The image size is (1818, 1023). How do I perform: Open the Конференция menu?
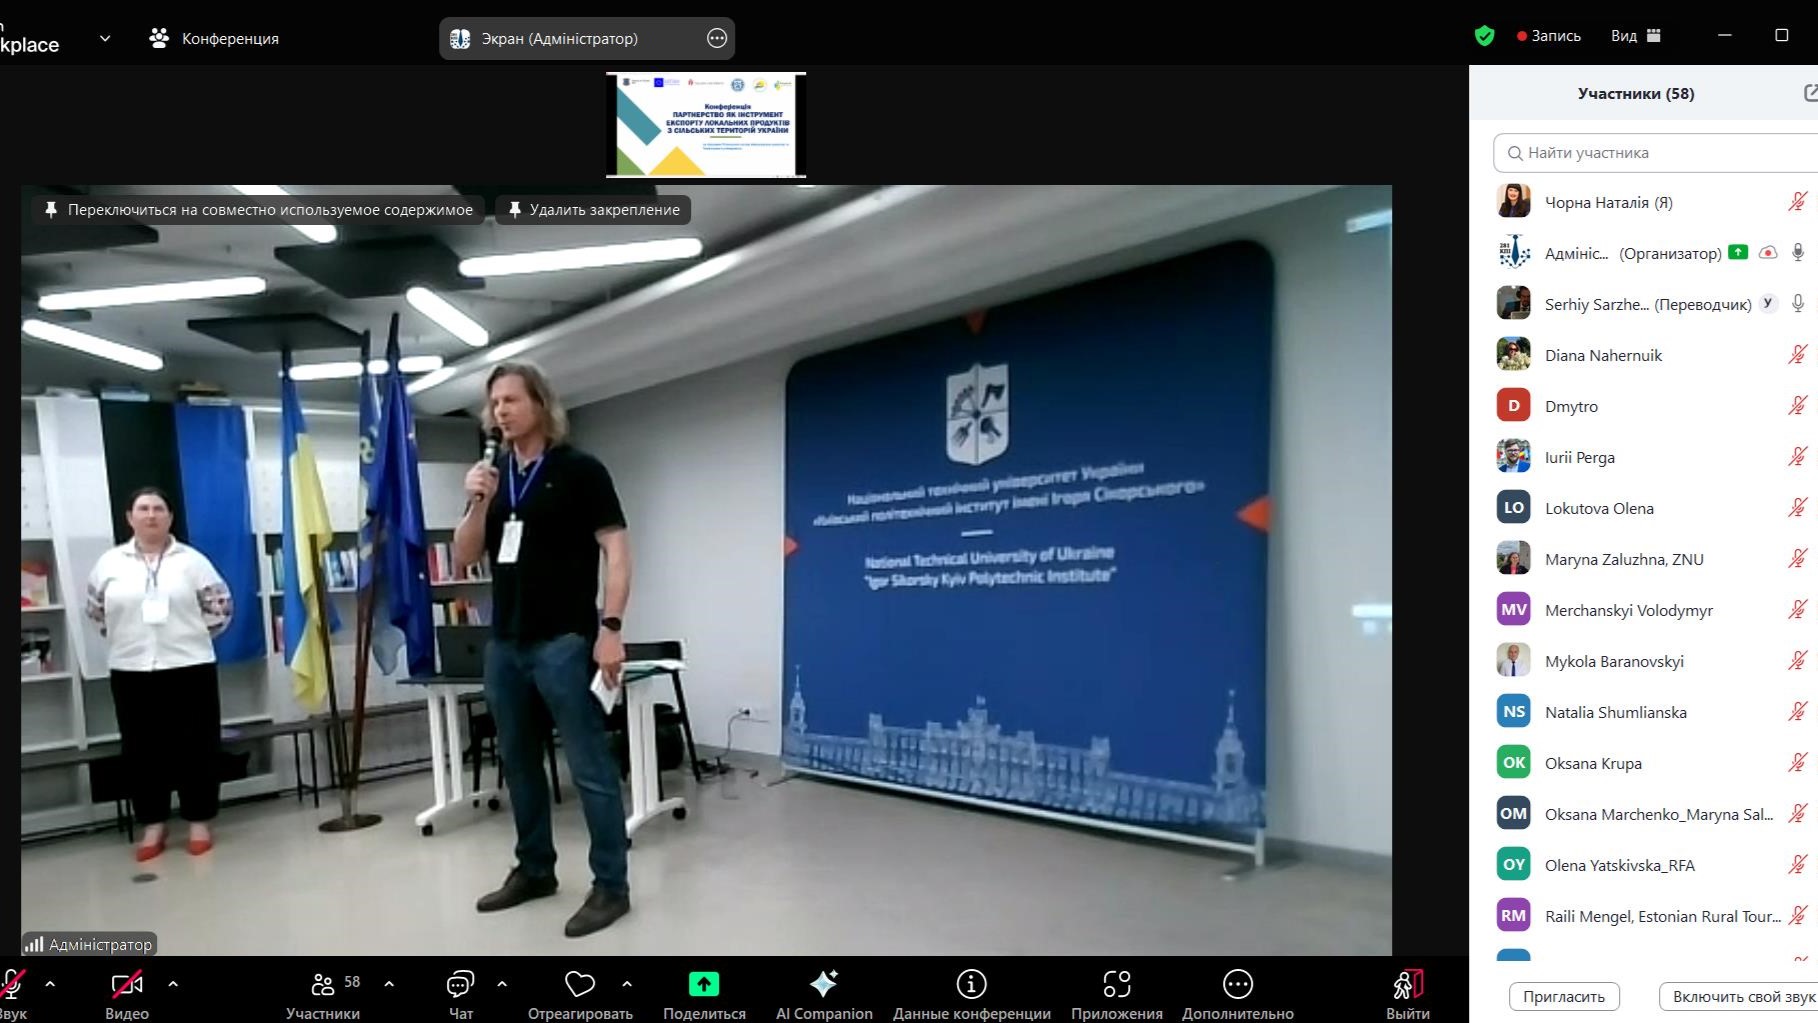[x=214, y=38]
